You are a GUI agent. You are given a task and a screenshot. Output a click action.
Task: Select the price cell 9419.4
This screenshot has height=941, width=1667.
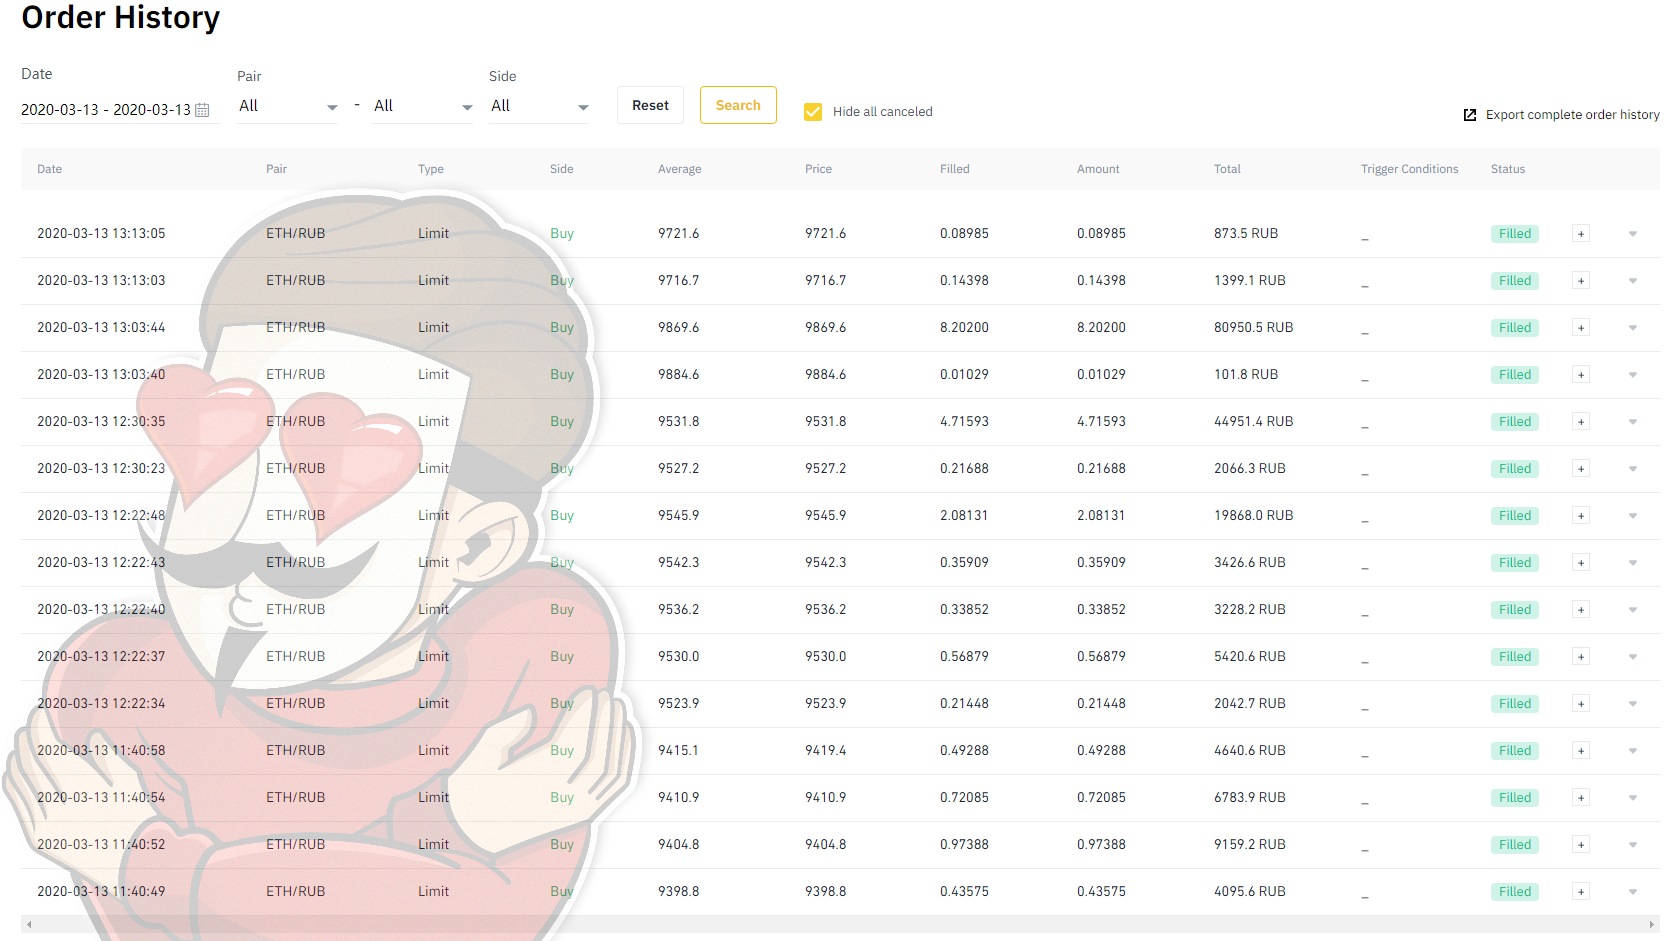point(826,751)
